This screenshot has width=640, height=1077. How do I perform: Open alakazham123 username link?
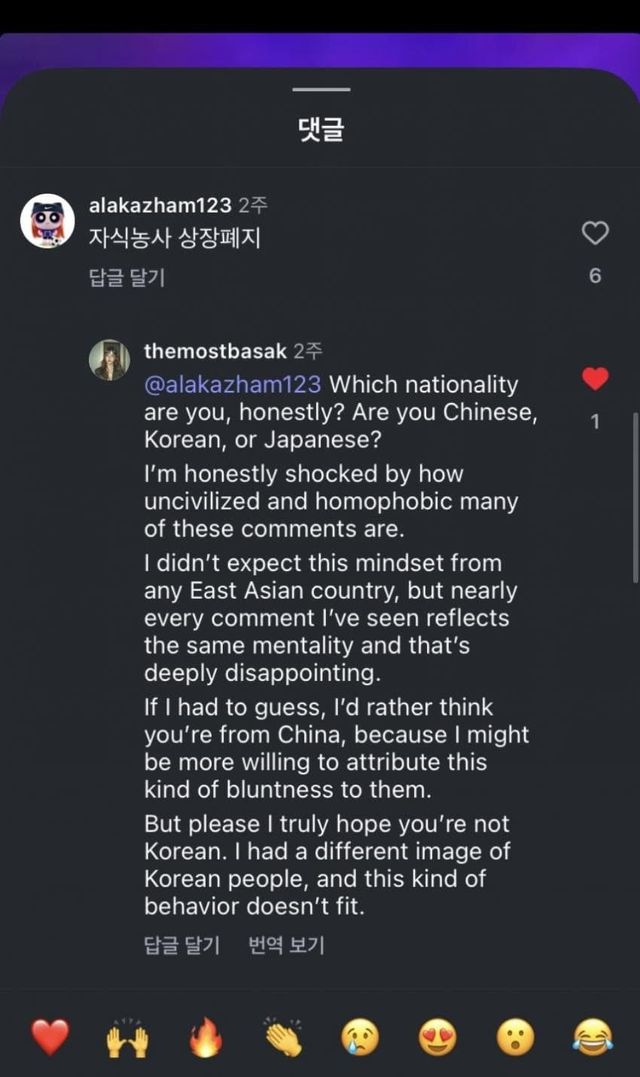point(160,206)
